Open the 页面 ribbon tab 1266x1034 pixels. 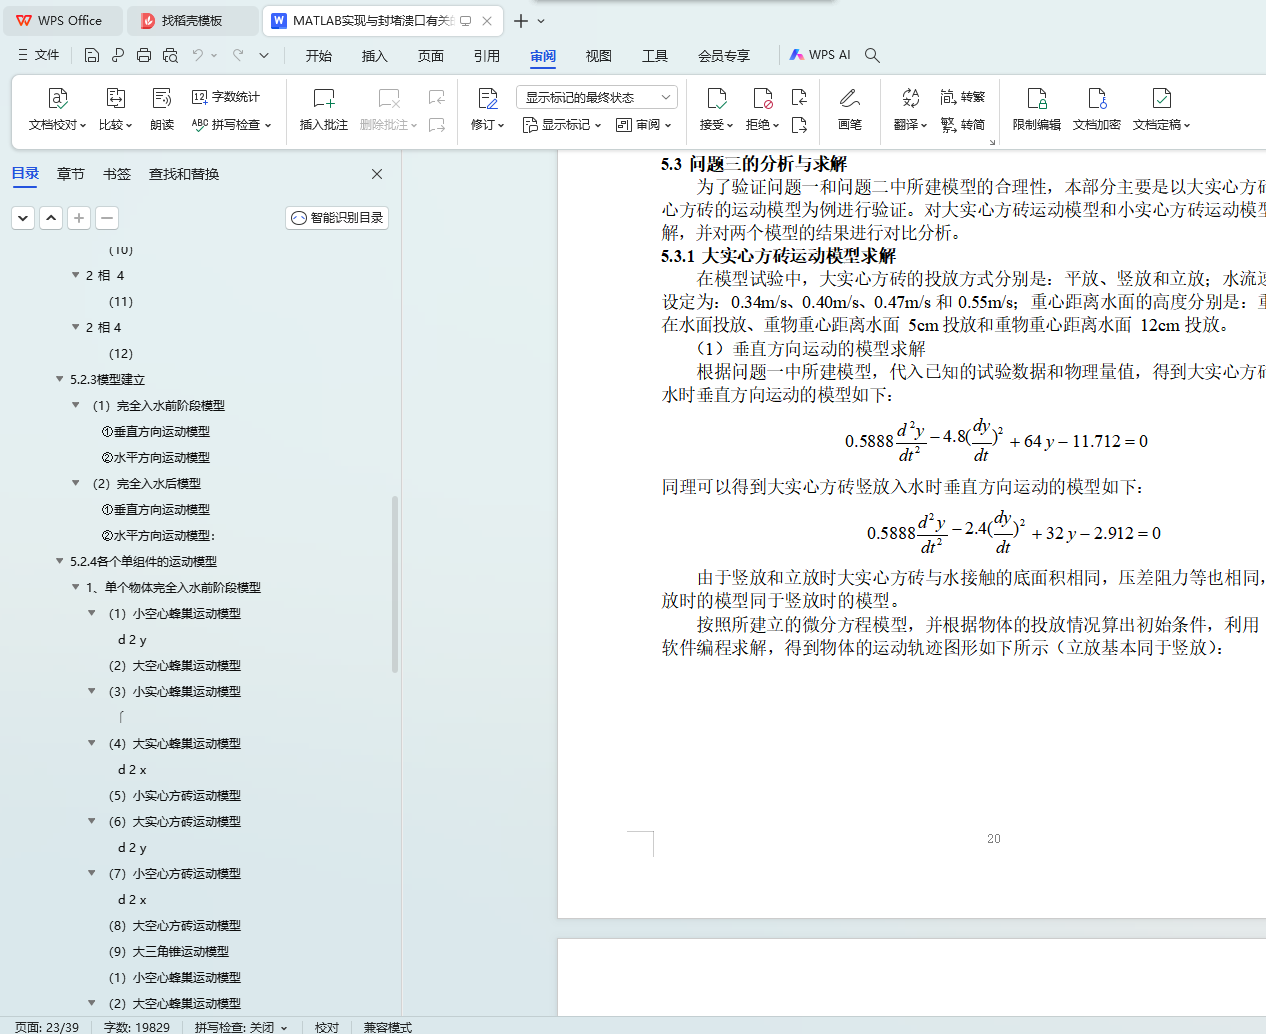pyautogui.click(x=431, y=56)
